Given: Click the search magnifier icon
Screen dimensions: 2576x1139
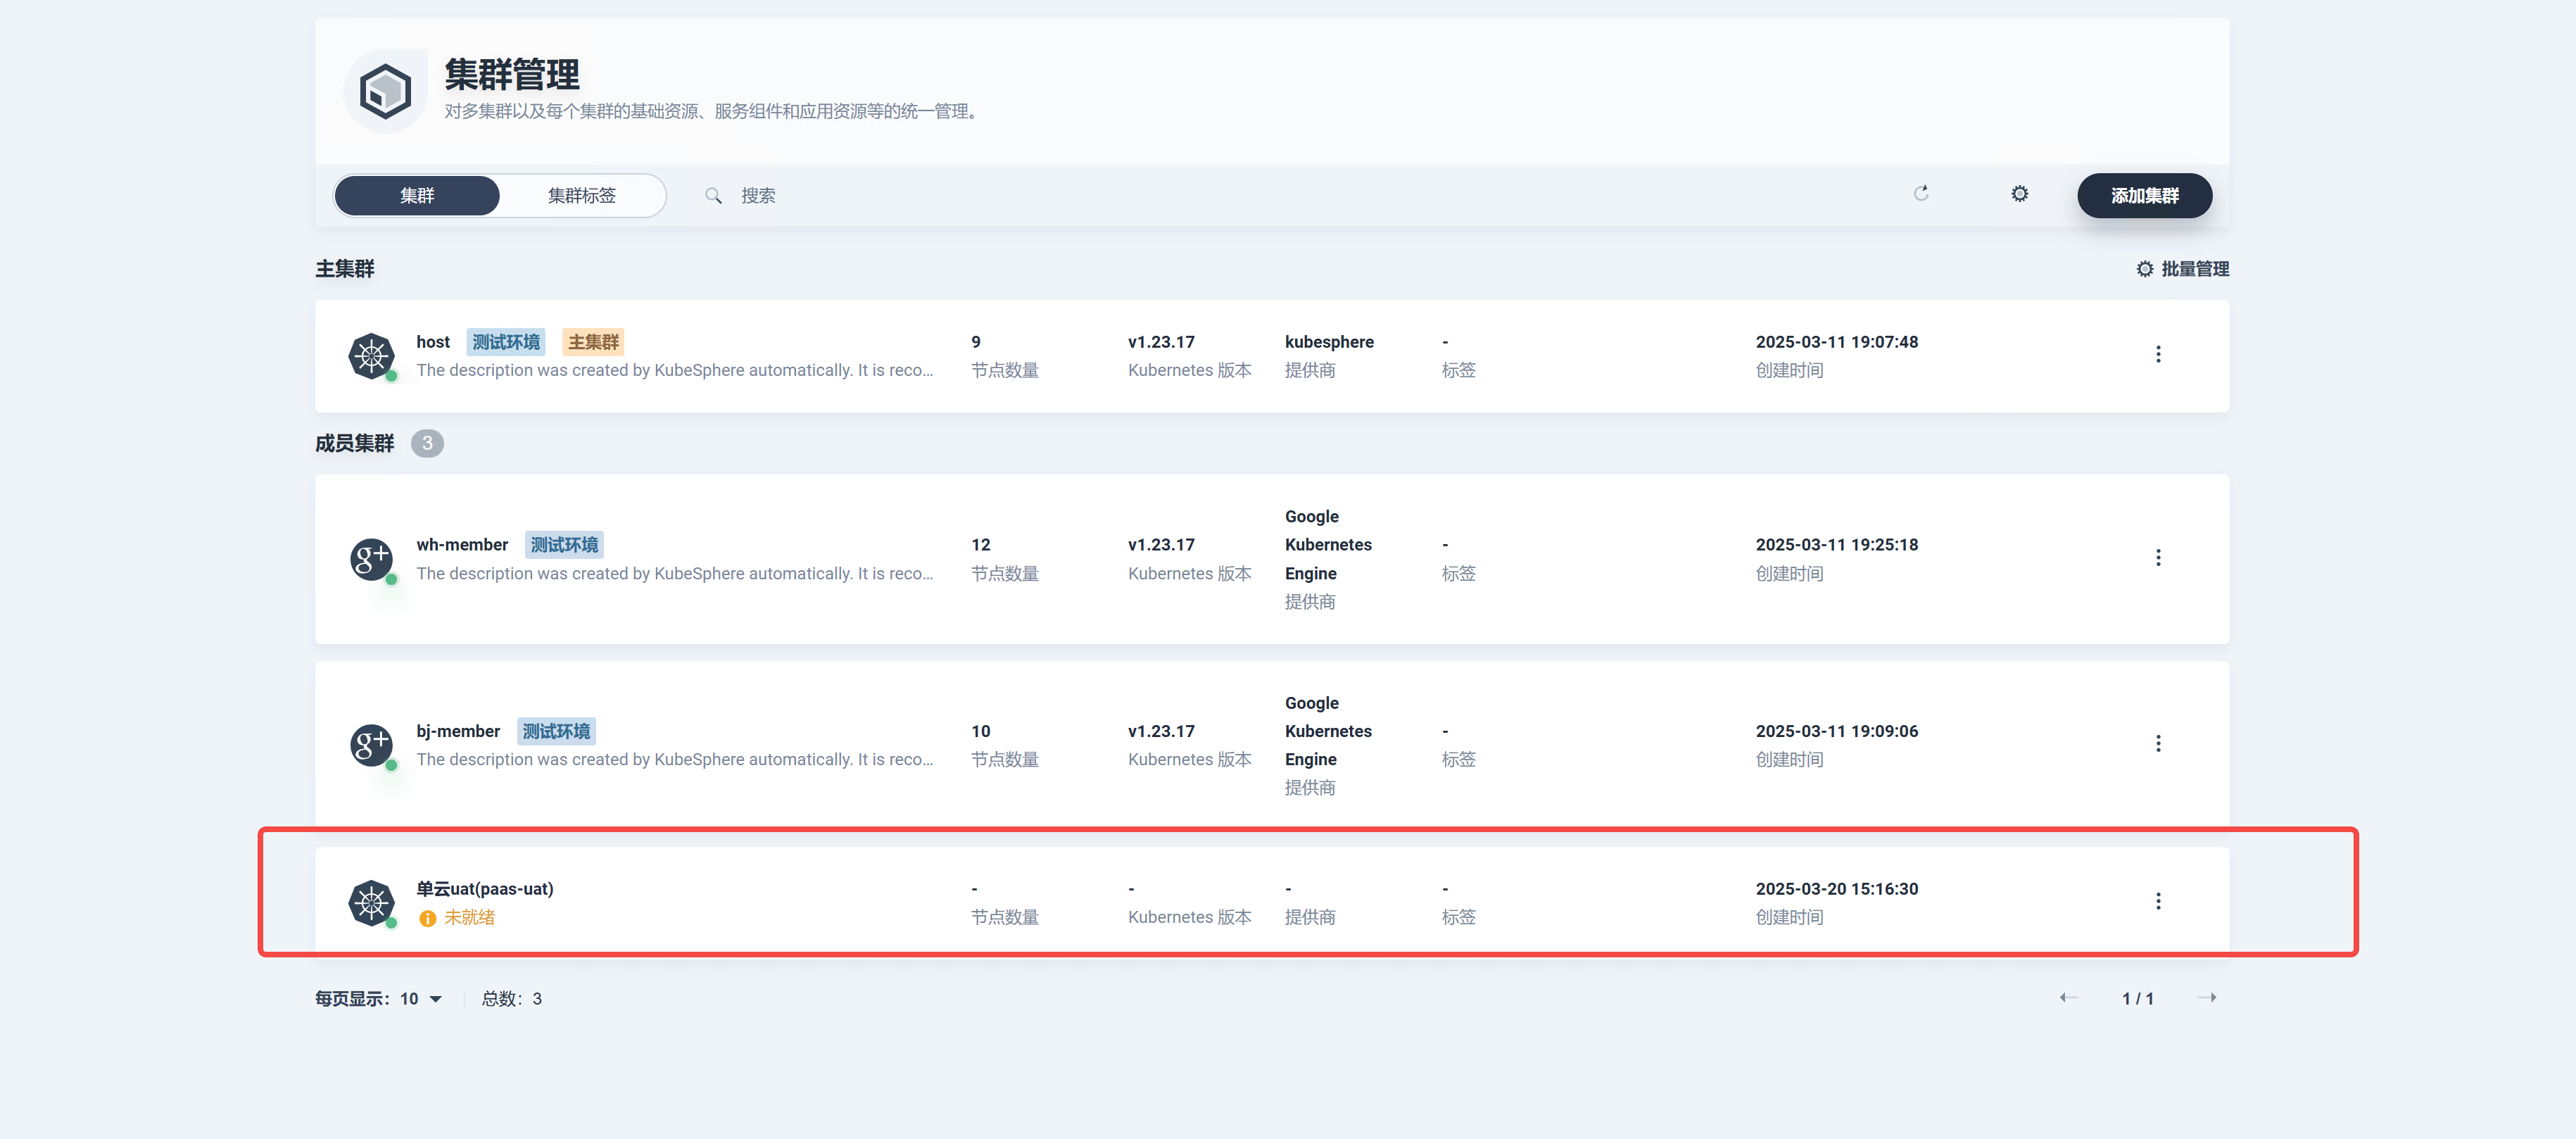Looking at the screenshot, I should coord(713,195).
